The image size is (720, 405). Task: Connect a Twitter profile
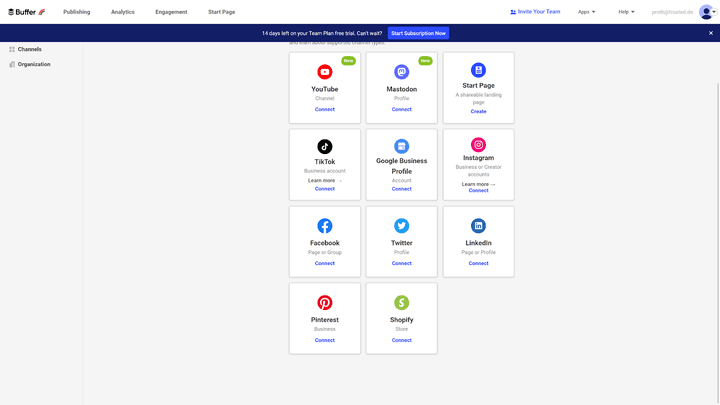coord(401,263)
